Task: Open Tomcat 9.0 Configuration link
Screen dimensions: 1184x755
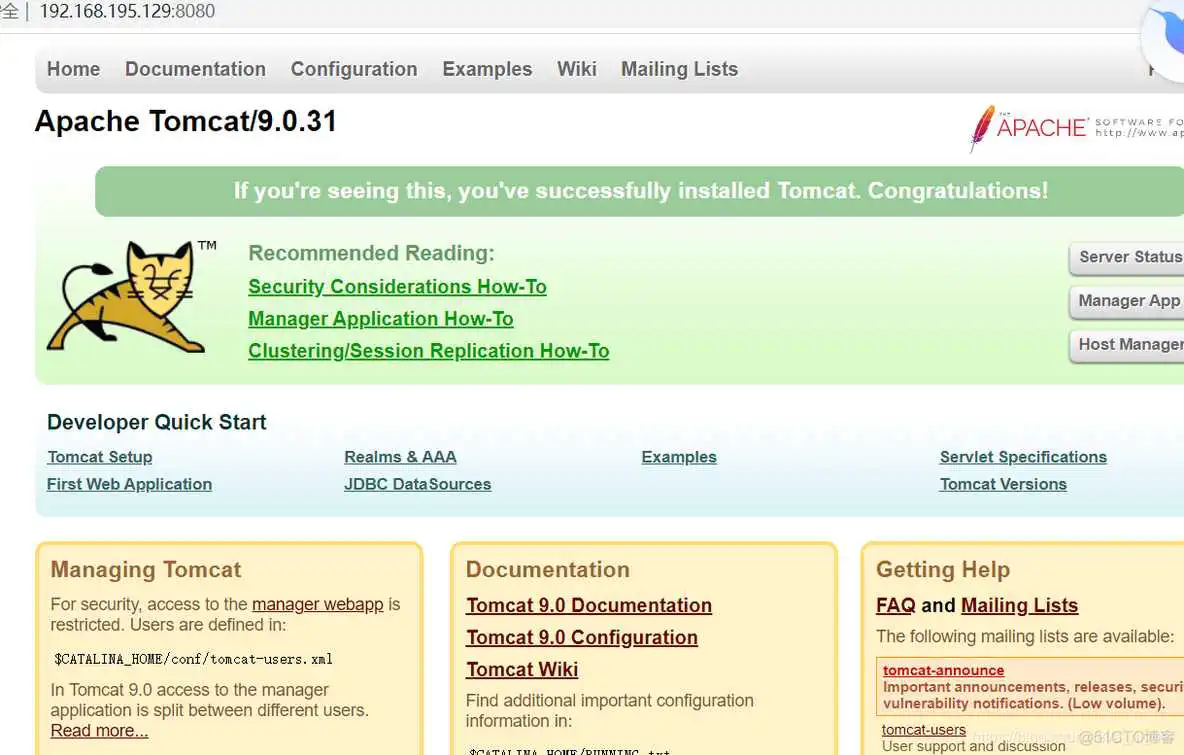Action: click(x=581, y=638)
